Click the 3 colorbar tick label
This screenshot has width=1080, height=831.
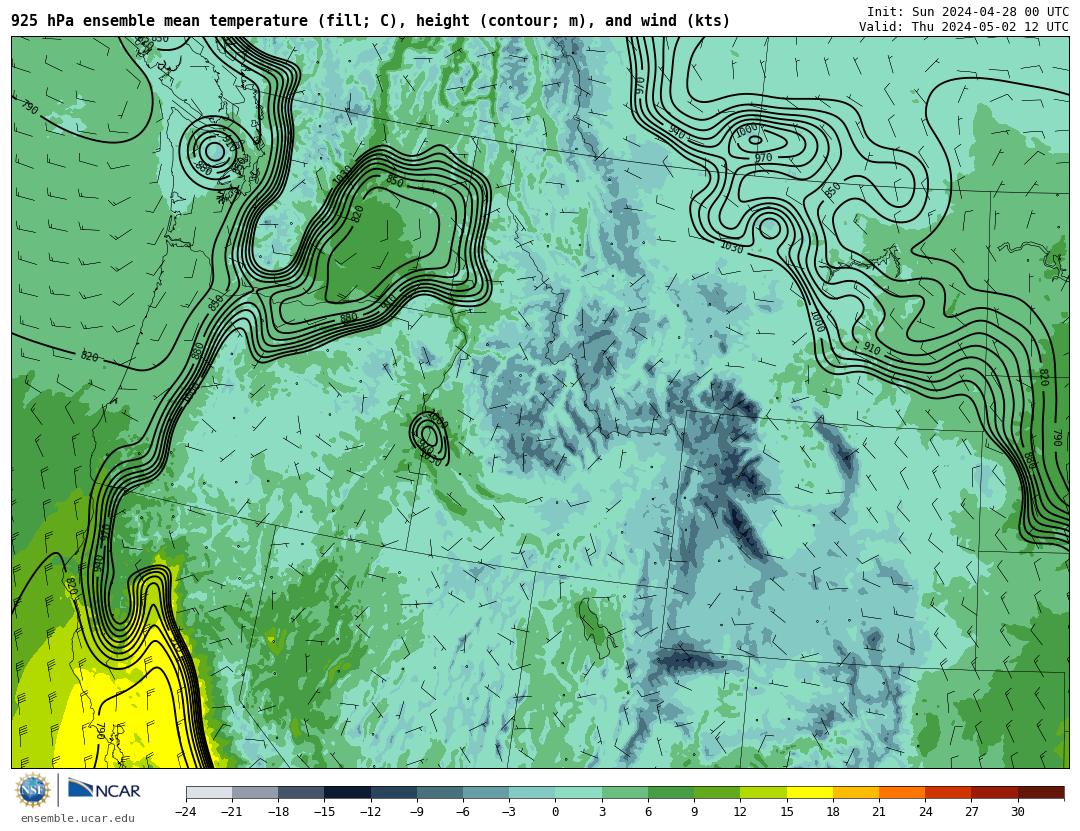click(x=602, y=812)
